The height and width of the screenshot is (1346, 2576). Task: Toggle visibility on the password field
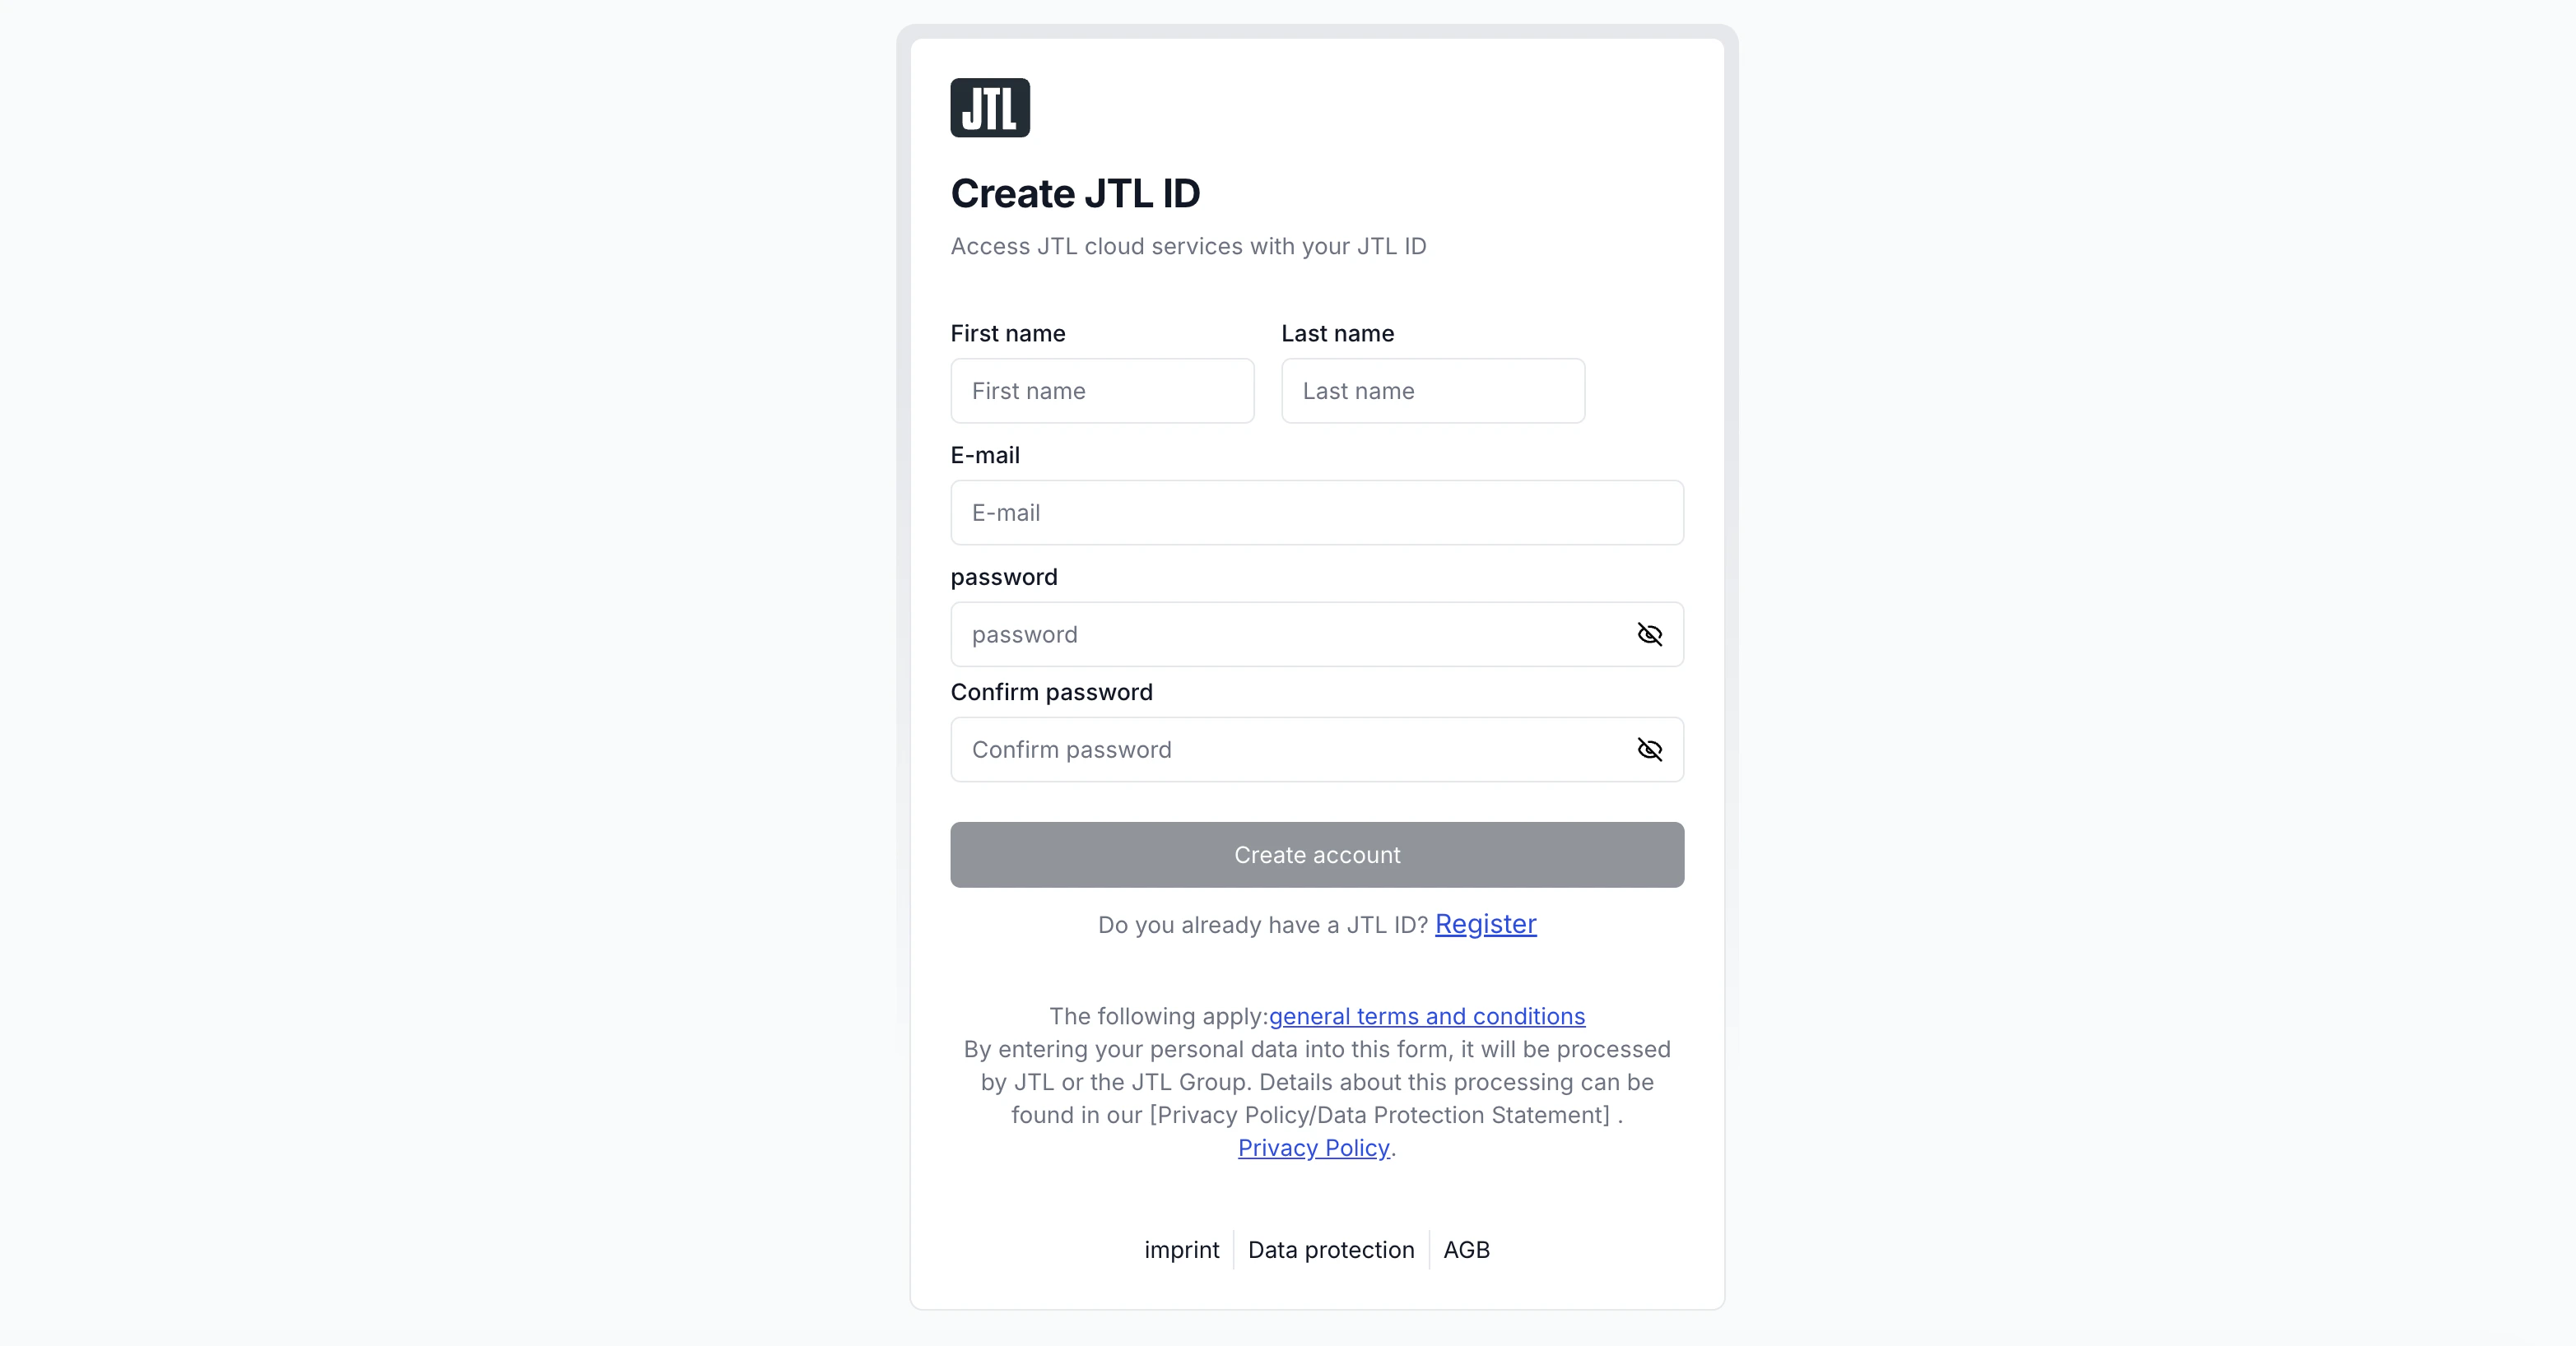(1649, 635)
